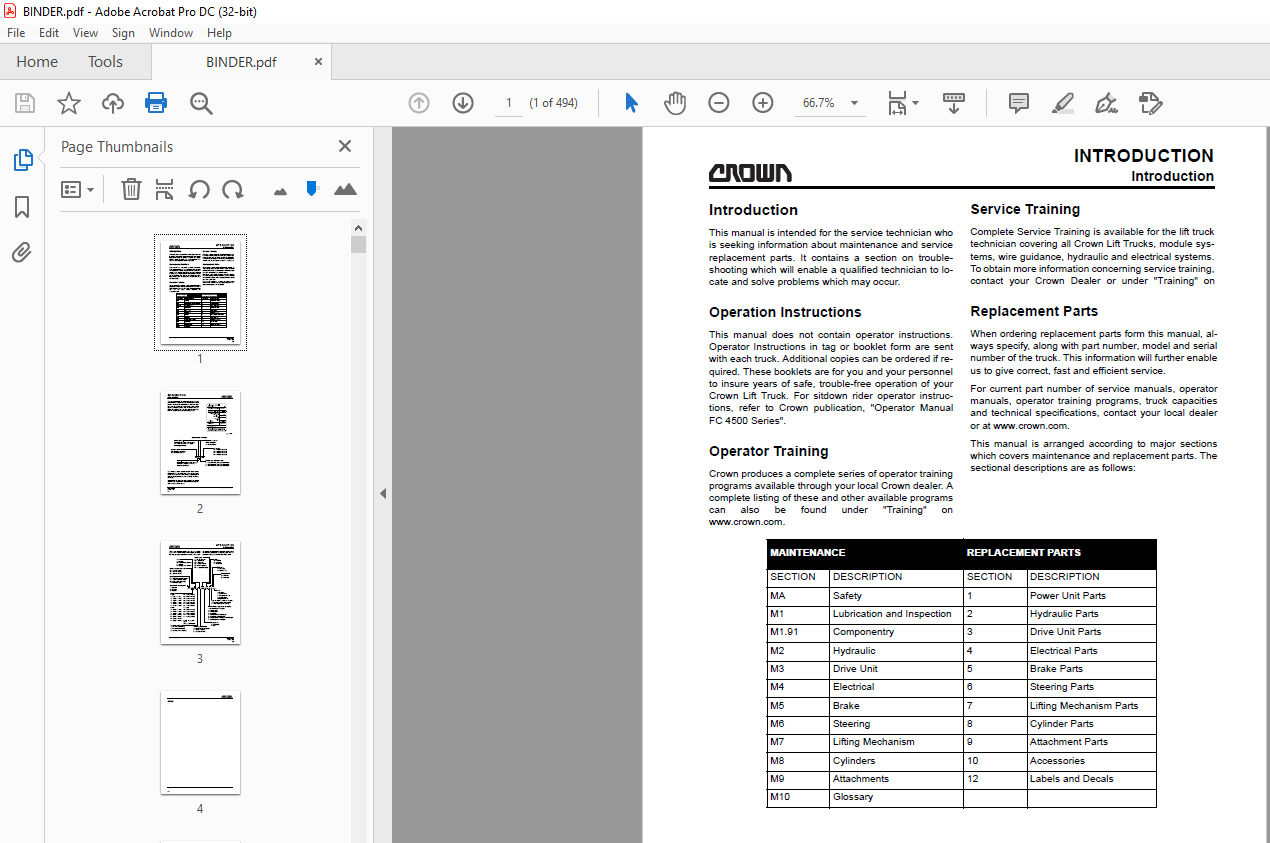Select the BINDER.pdf document tab
The image size is (1270, 843).
[241, 62]
